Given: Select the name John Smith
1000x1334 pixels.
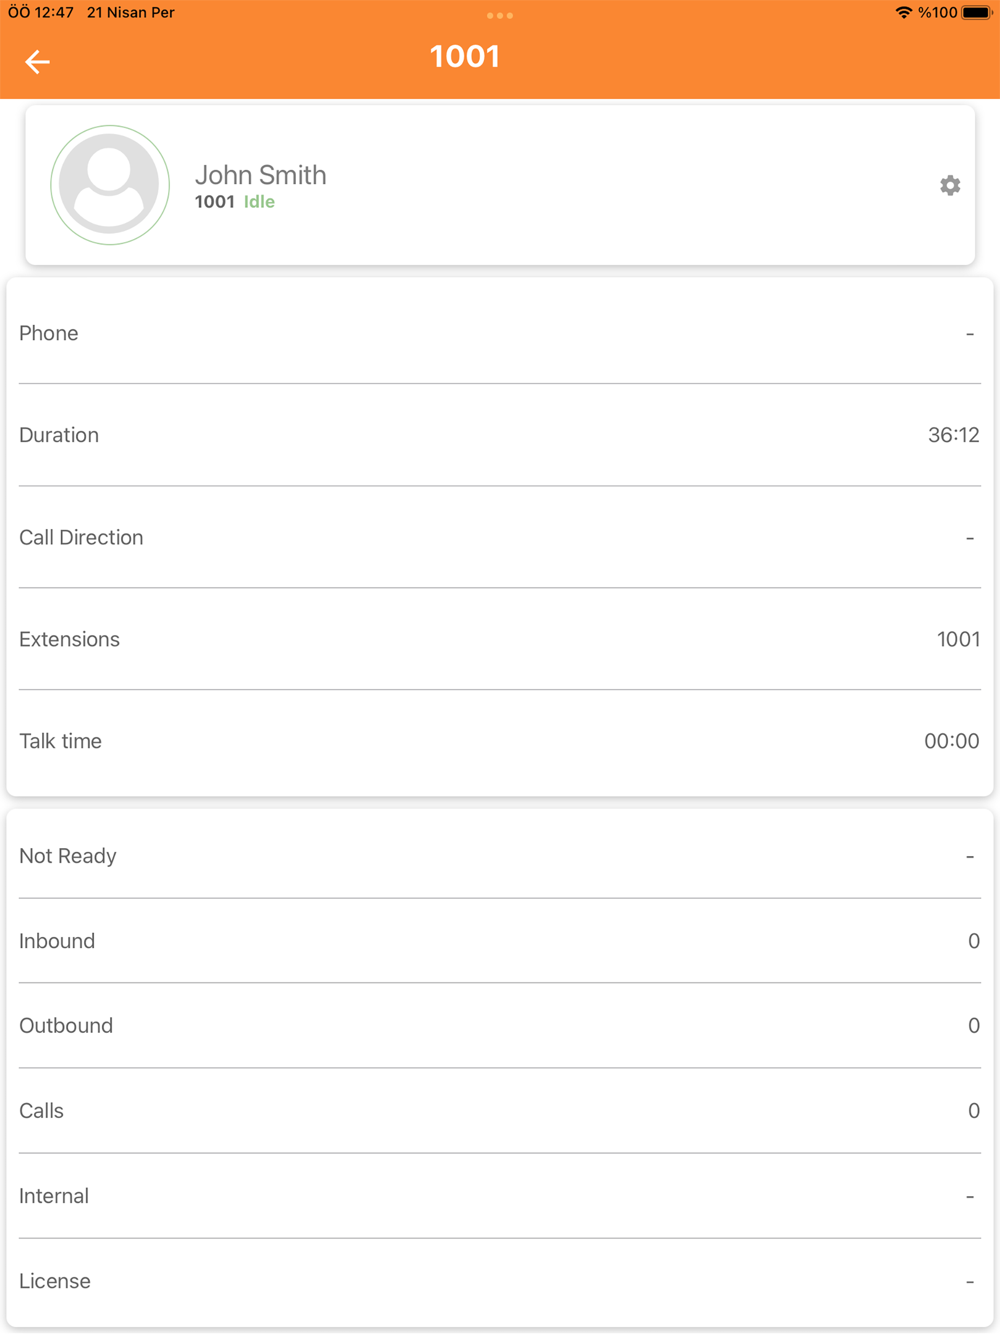Looking at the screenshot, I should click(261, 175).
